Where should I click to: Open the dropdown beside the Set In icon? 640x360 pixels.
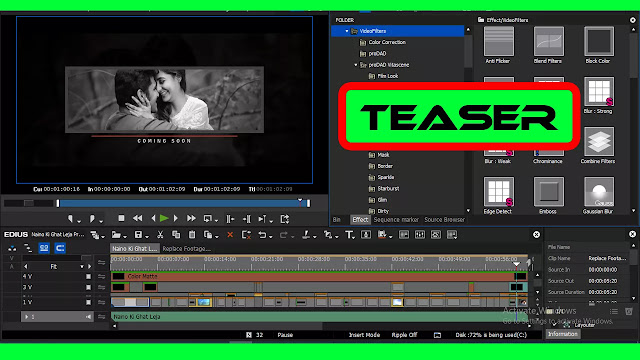tap(79, 221)
